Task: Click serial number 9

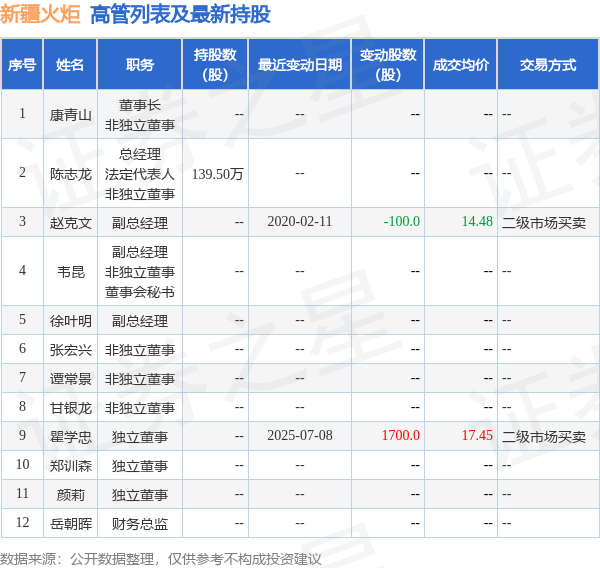Action: [23, 435]
